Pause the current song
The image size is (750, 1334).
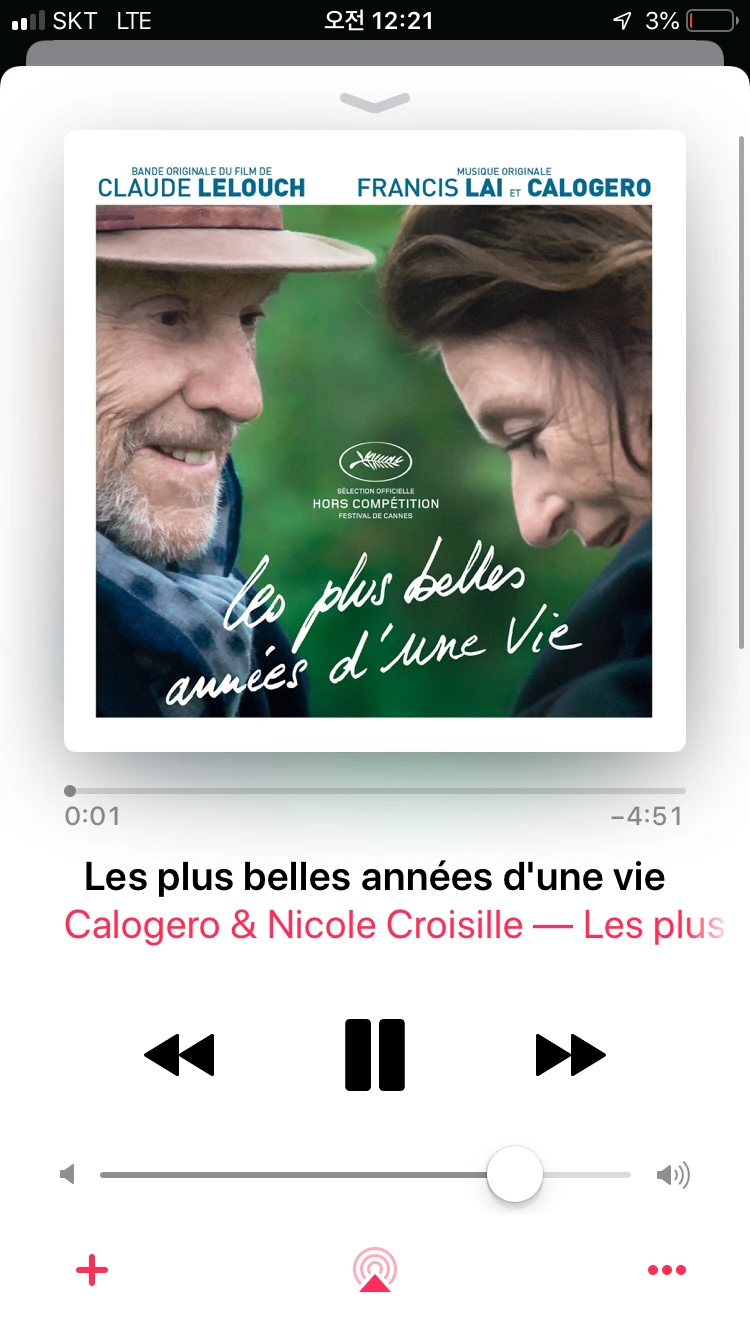tap(375, 1055)
